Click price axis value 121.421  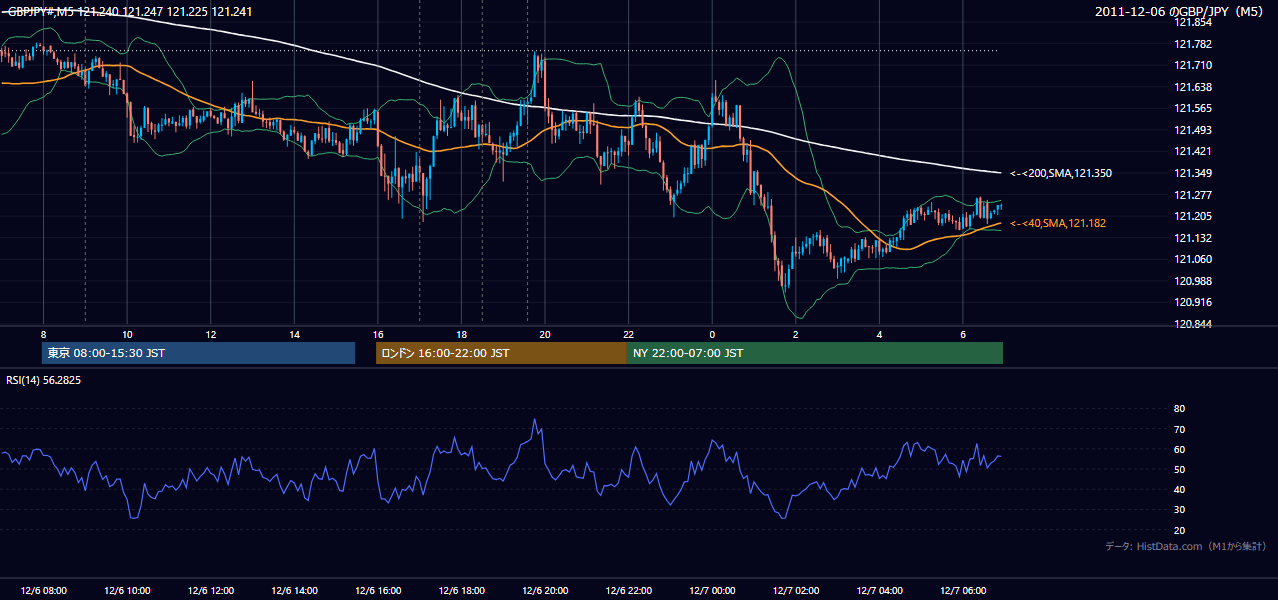[x=1192, y=152]
